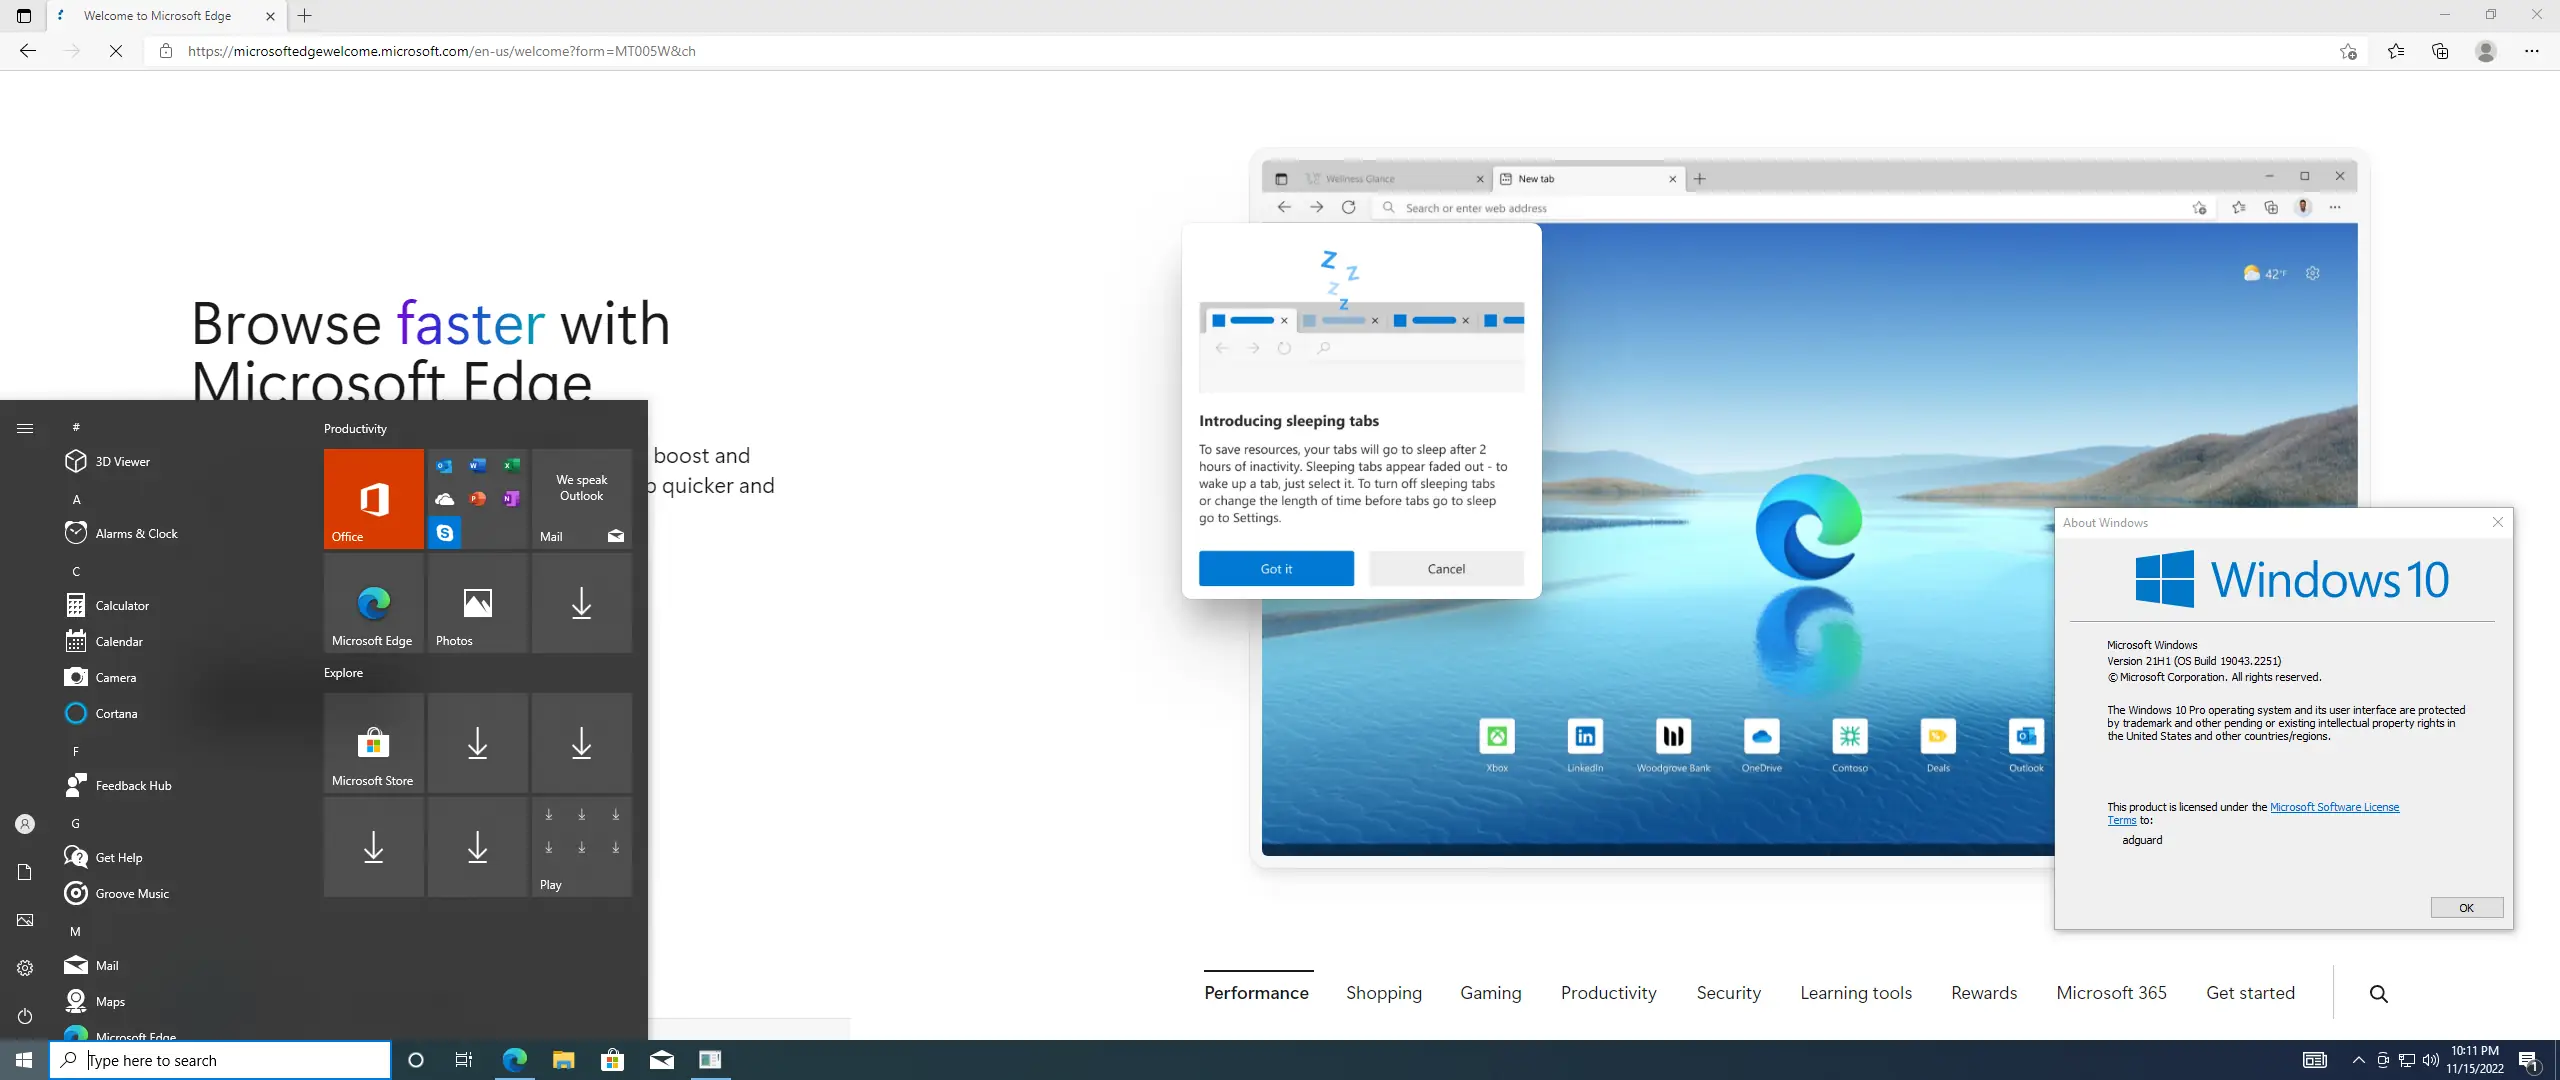Click the Microsoft Edge icon on the taskbar
This screenshot has height=1080, width=2560.
coord(514,1060)
